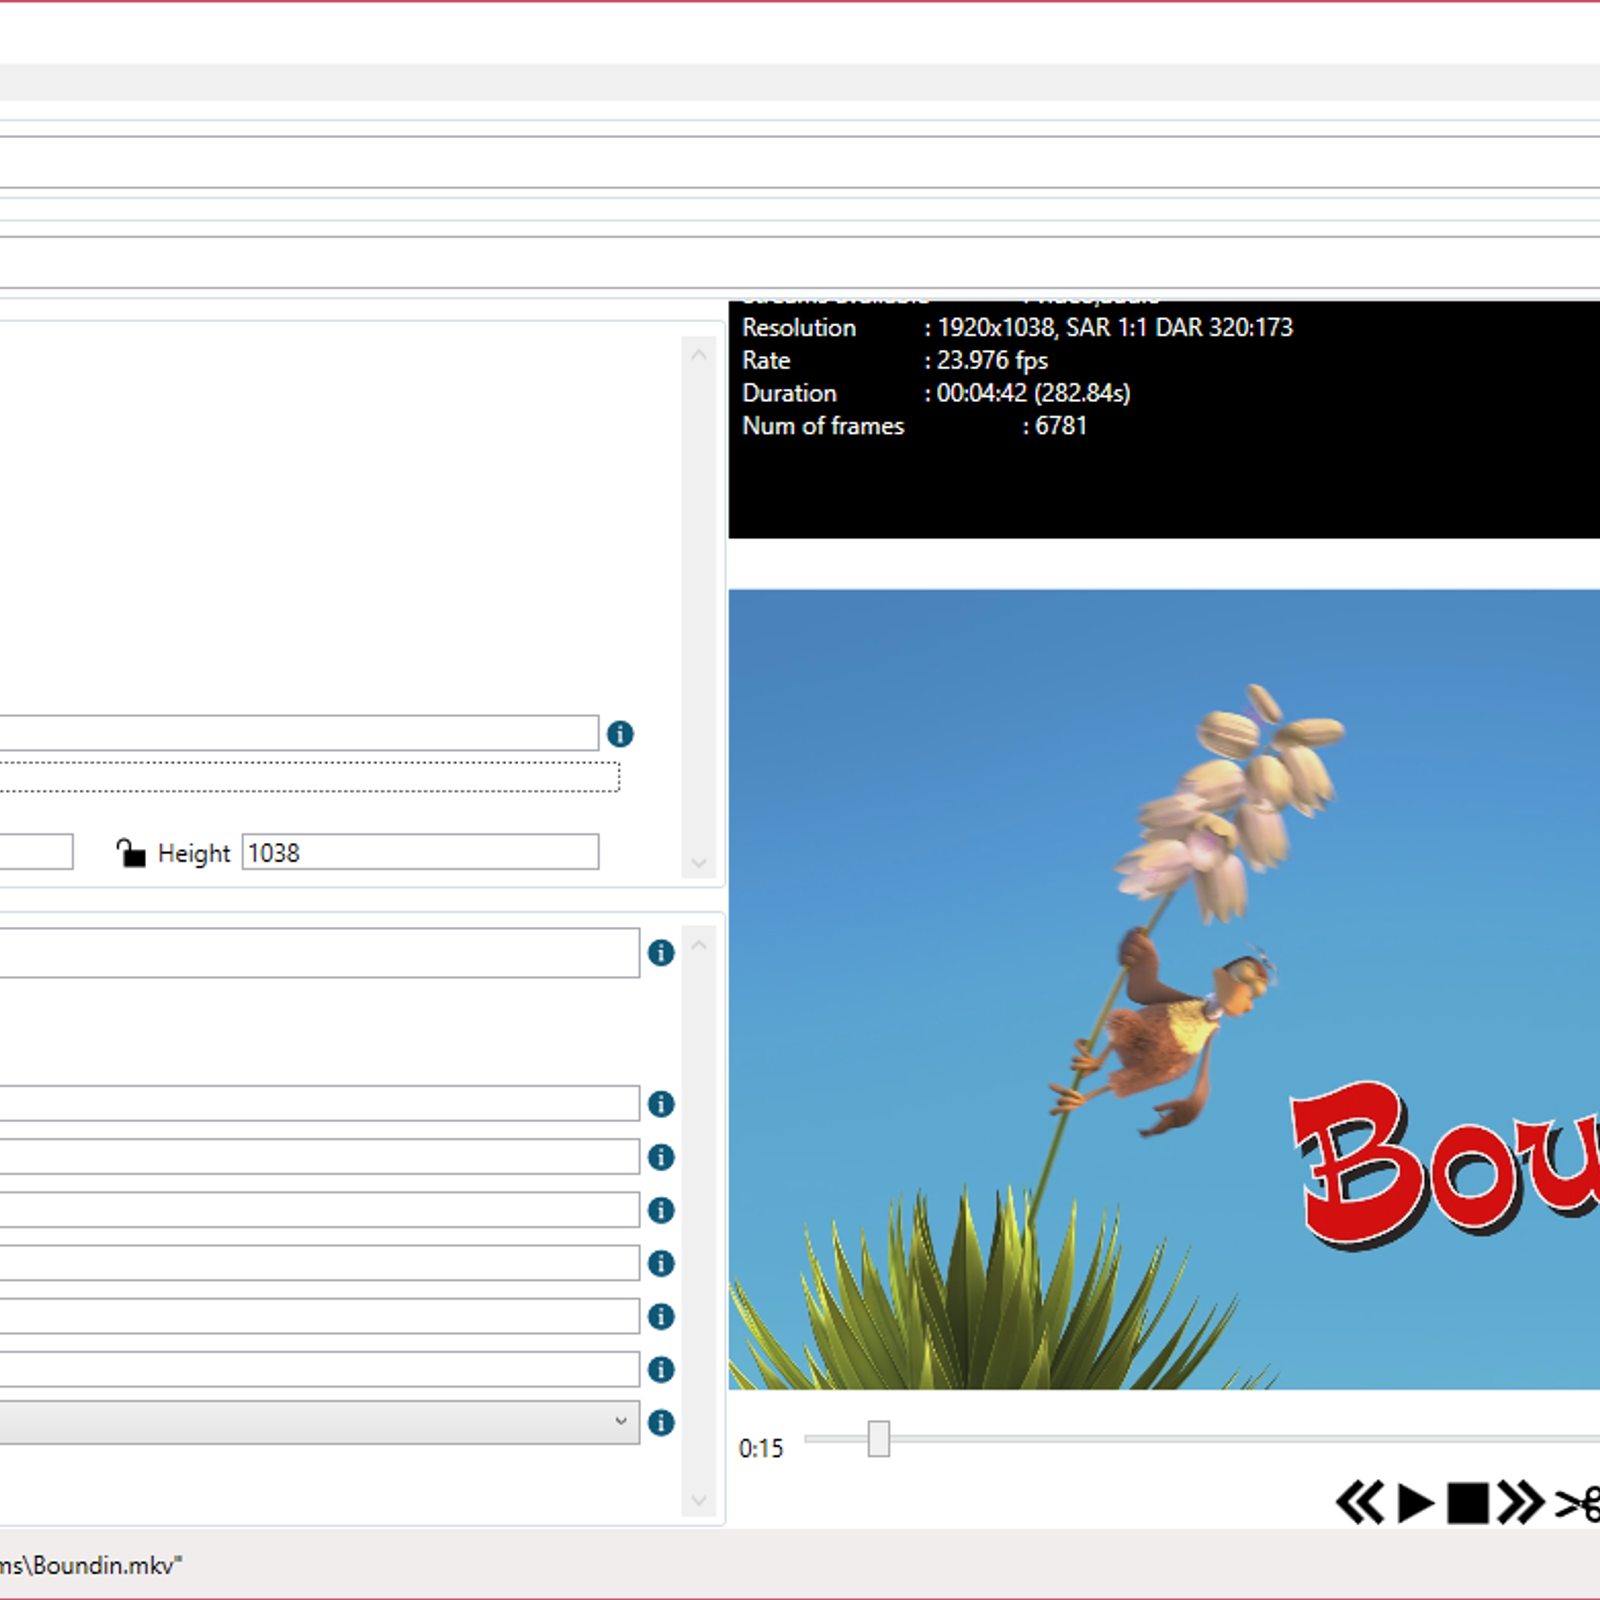
Task: Click the 0:15 playback time label
Action: tap(761, 1448)
